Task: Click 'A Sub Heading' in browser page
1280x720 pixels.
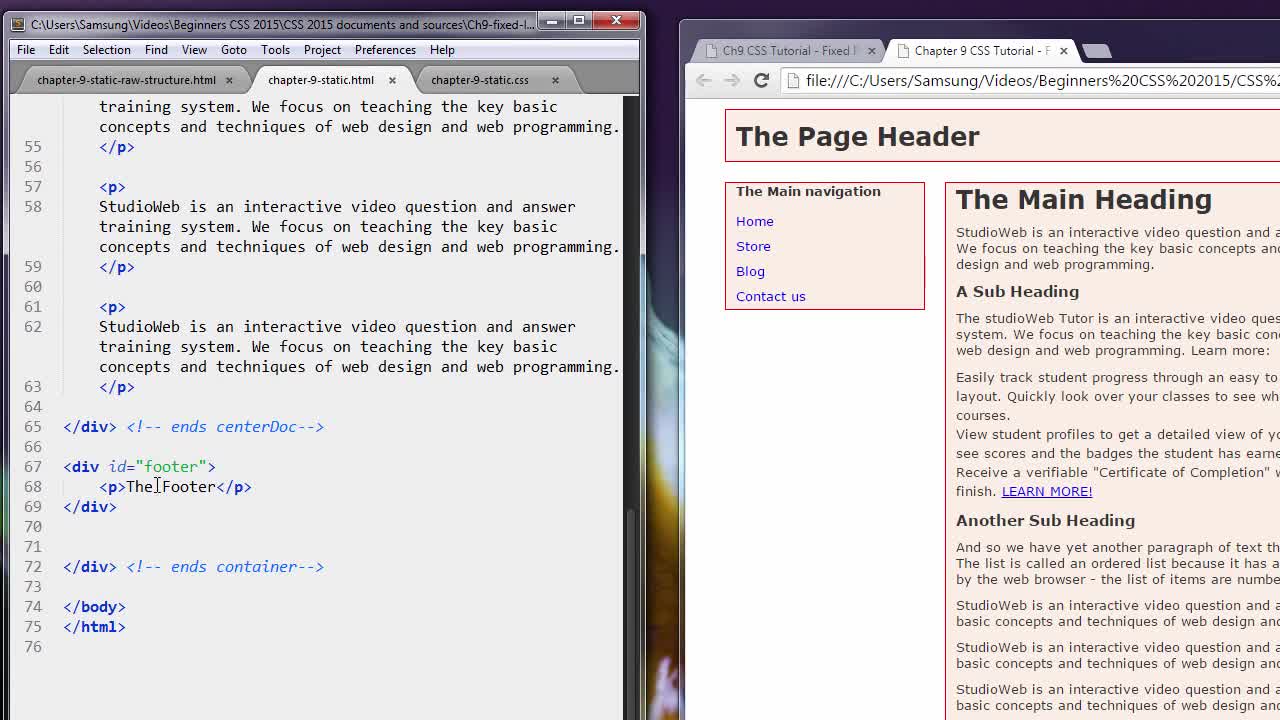Action: click(1017, 291)
